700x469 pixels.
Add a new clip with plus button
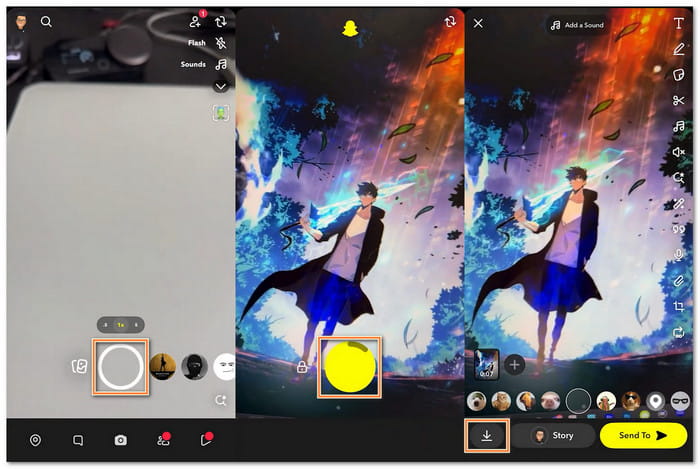coord(514,365)
